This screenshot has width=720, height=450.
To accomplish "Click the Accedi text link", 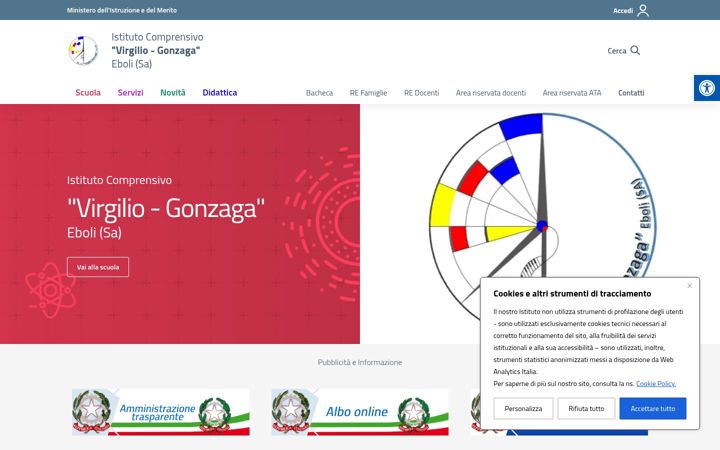I will [623, 11].
